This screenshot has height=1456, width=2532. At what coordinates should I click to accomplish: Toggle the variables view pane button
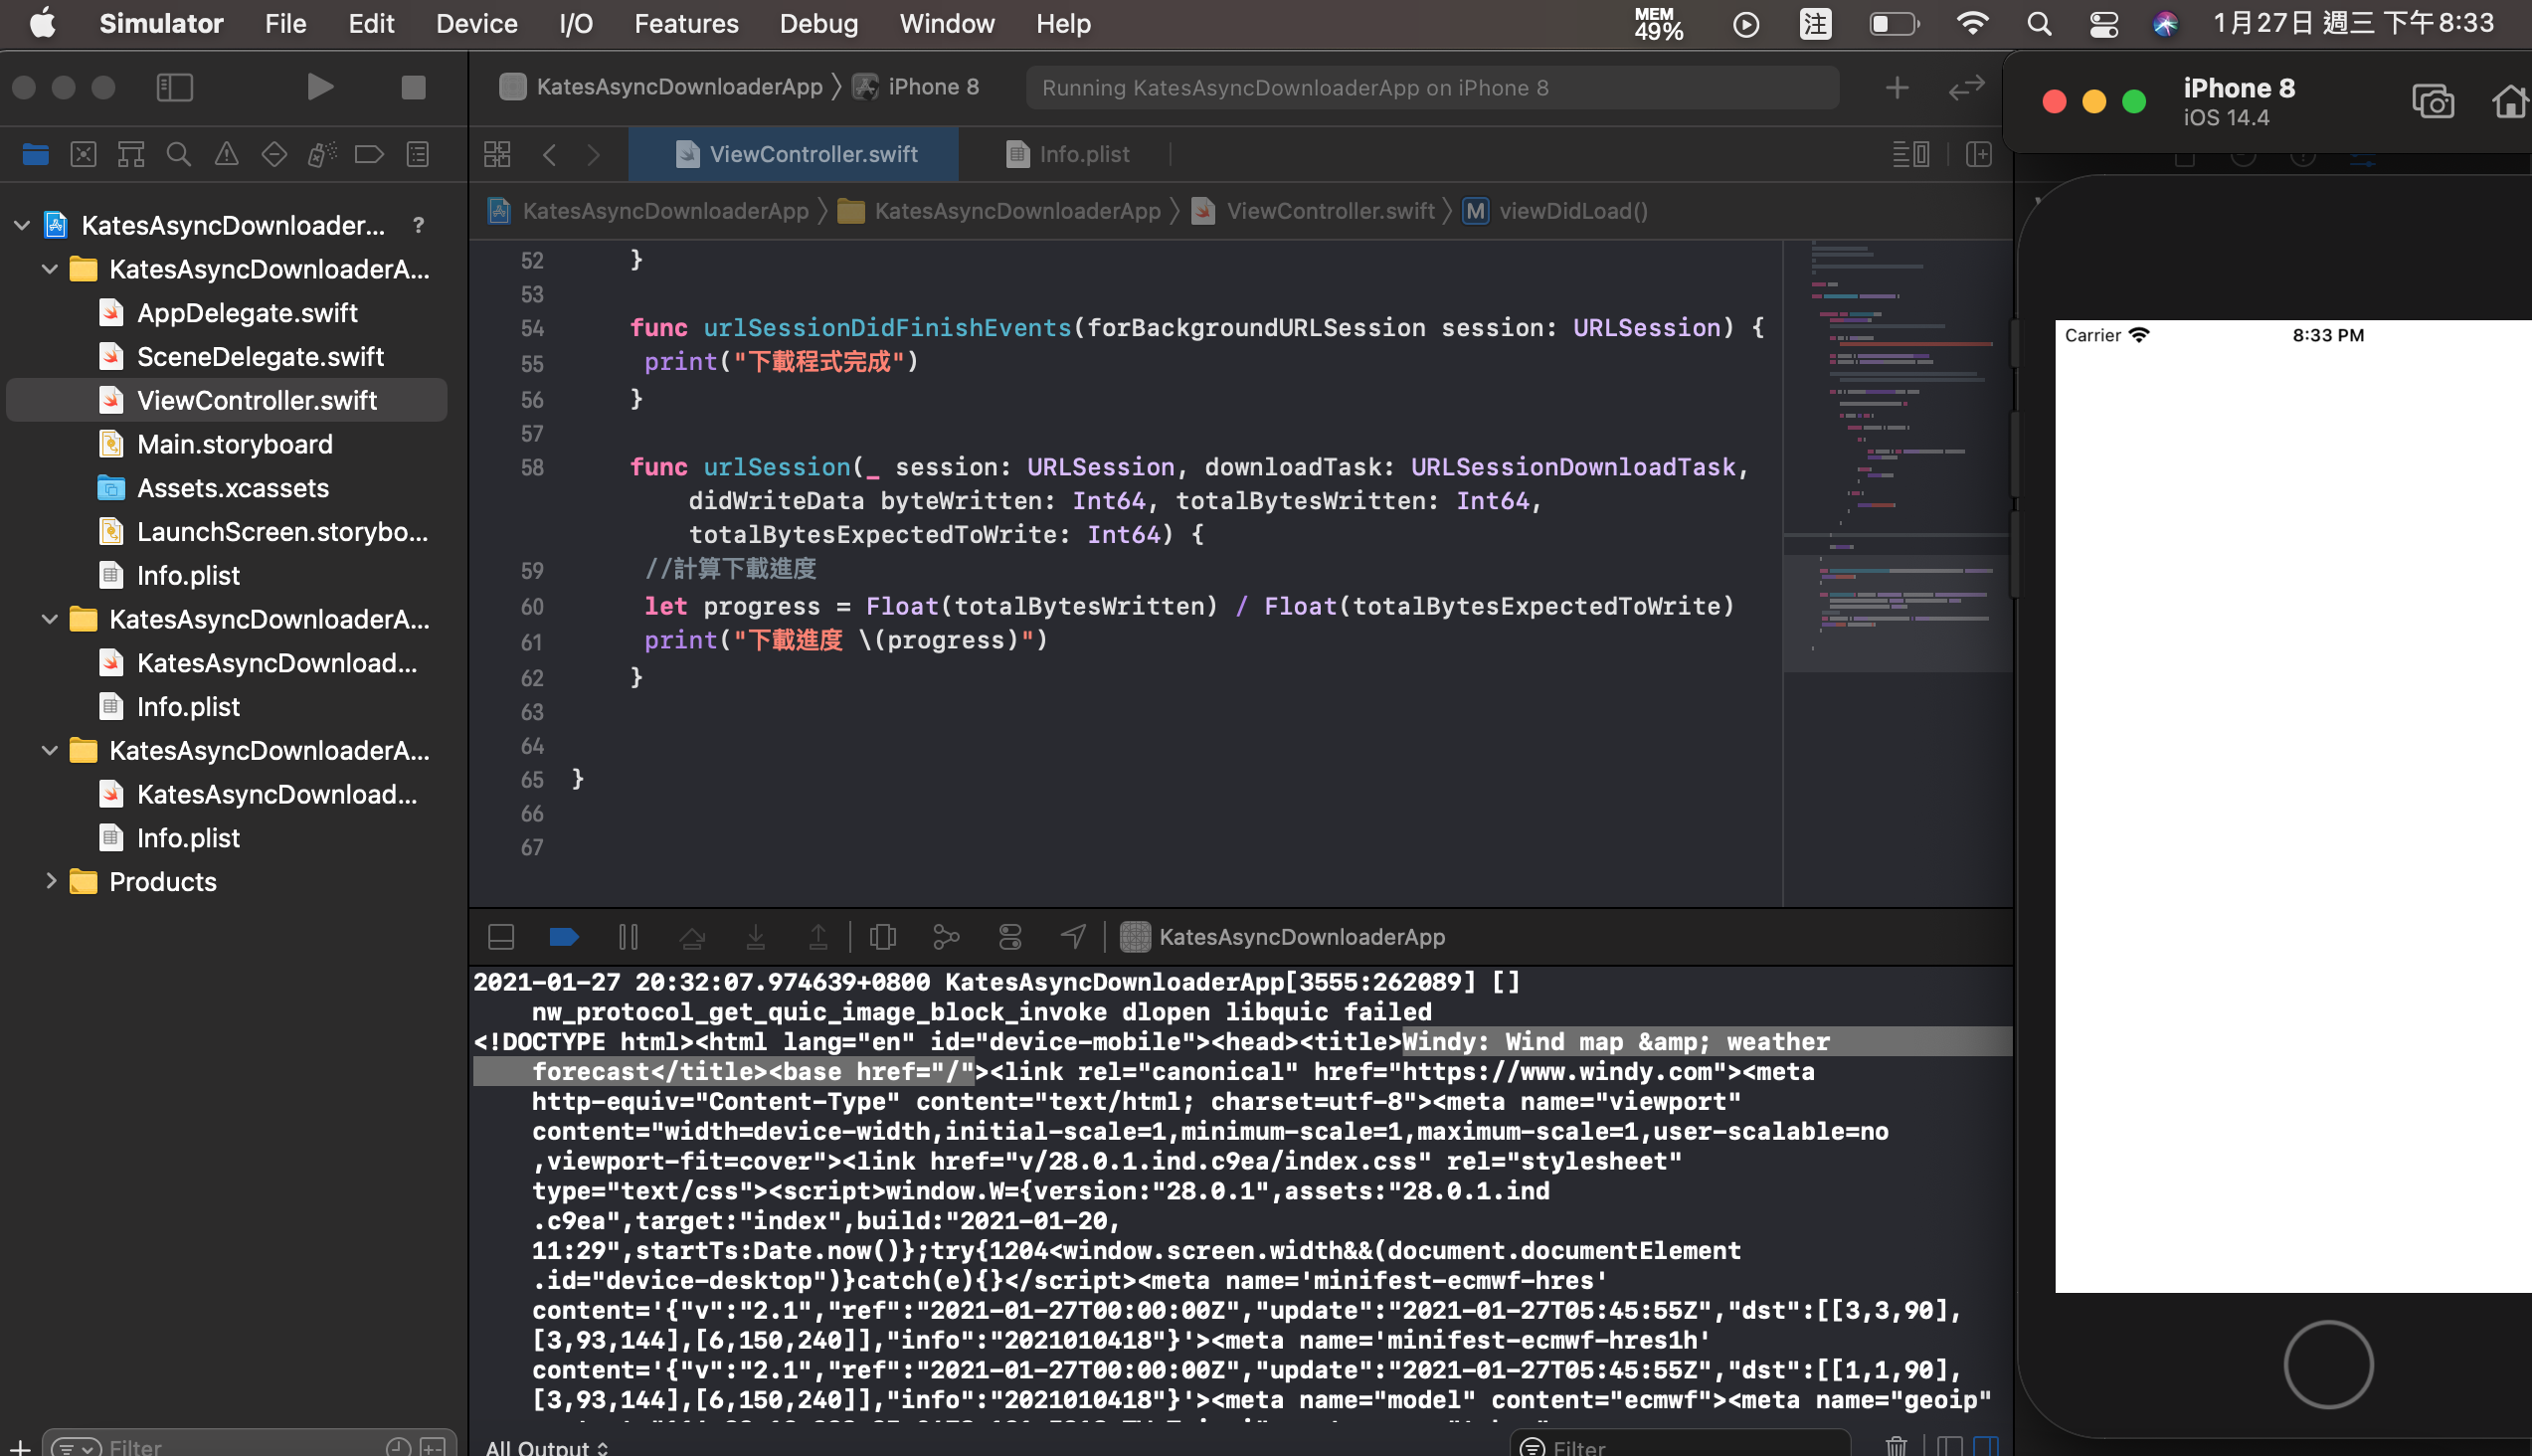(1949, 1446)
